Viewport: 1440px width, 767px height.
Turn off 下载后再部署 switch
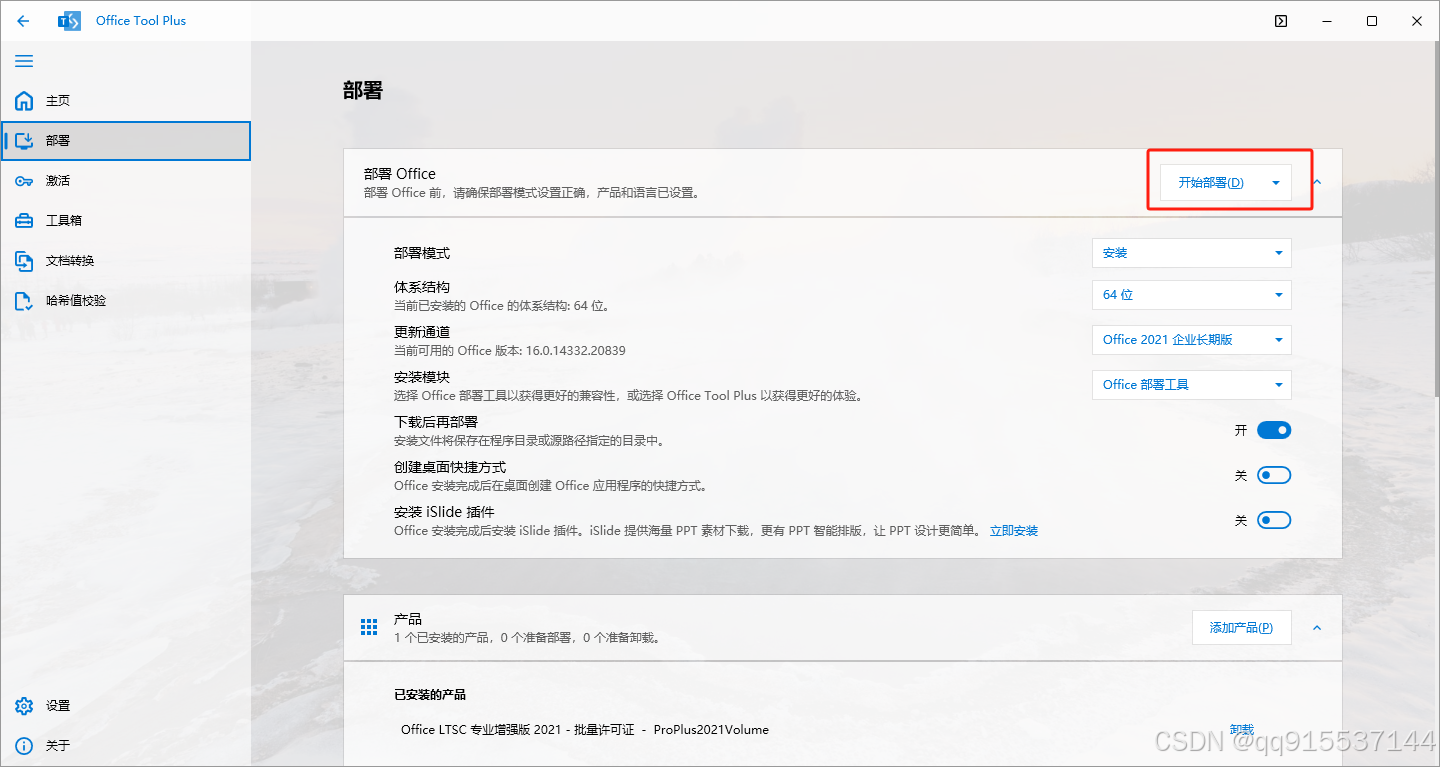(1274, 430)
